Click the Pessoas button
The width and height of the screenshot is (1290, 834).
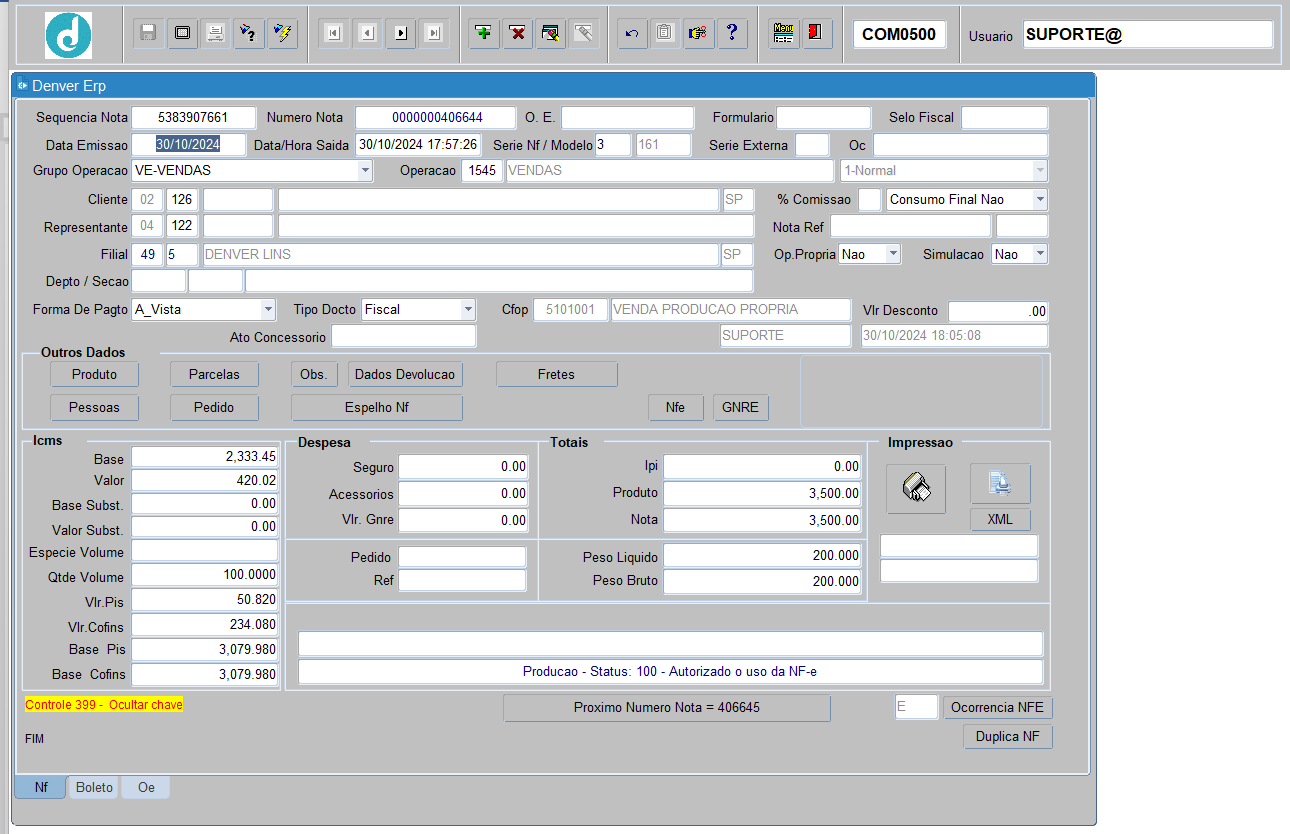pos(94,407)
